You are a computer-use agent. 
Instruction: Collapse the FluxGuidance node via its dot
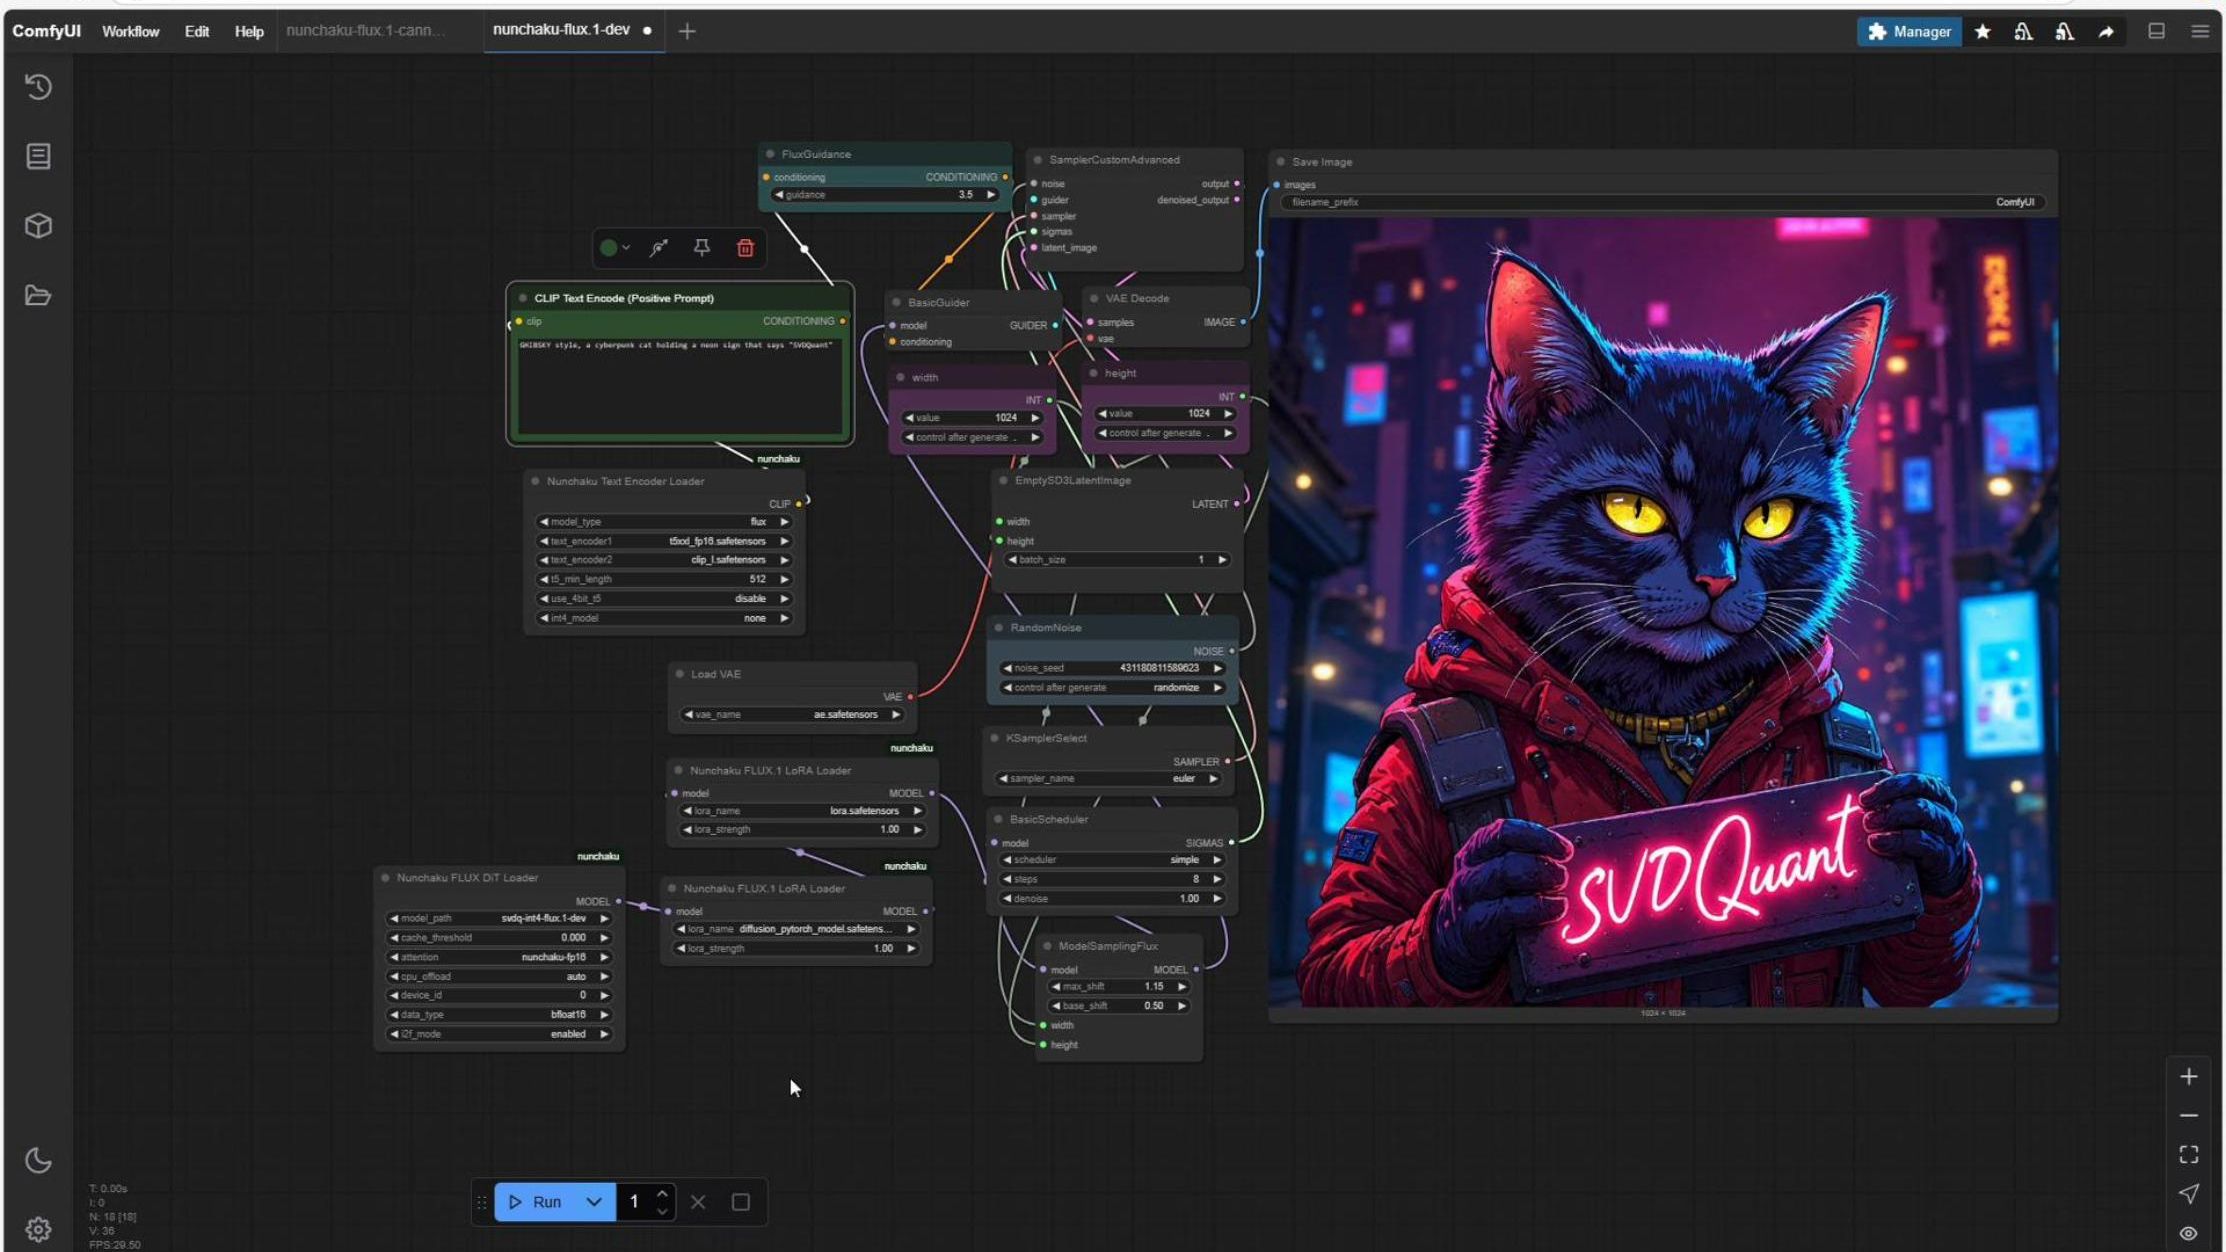(770, 154)
